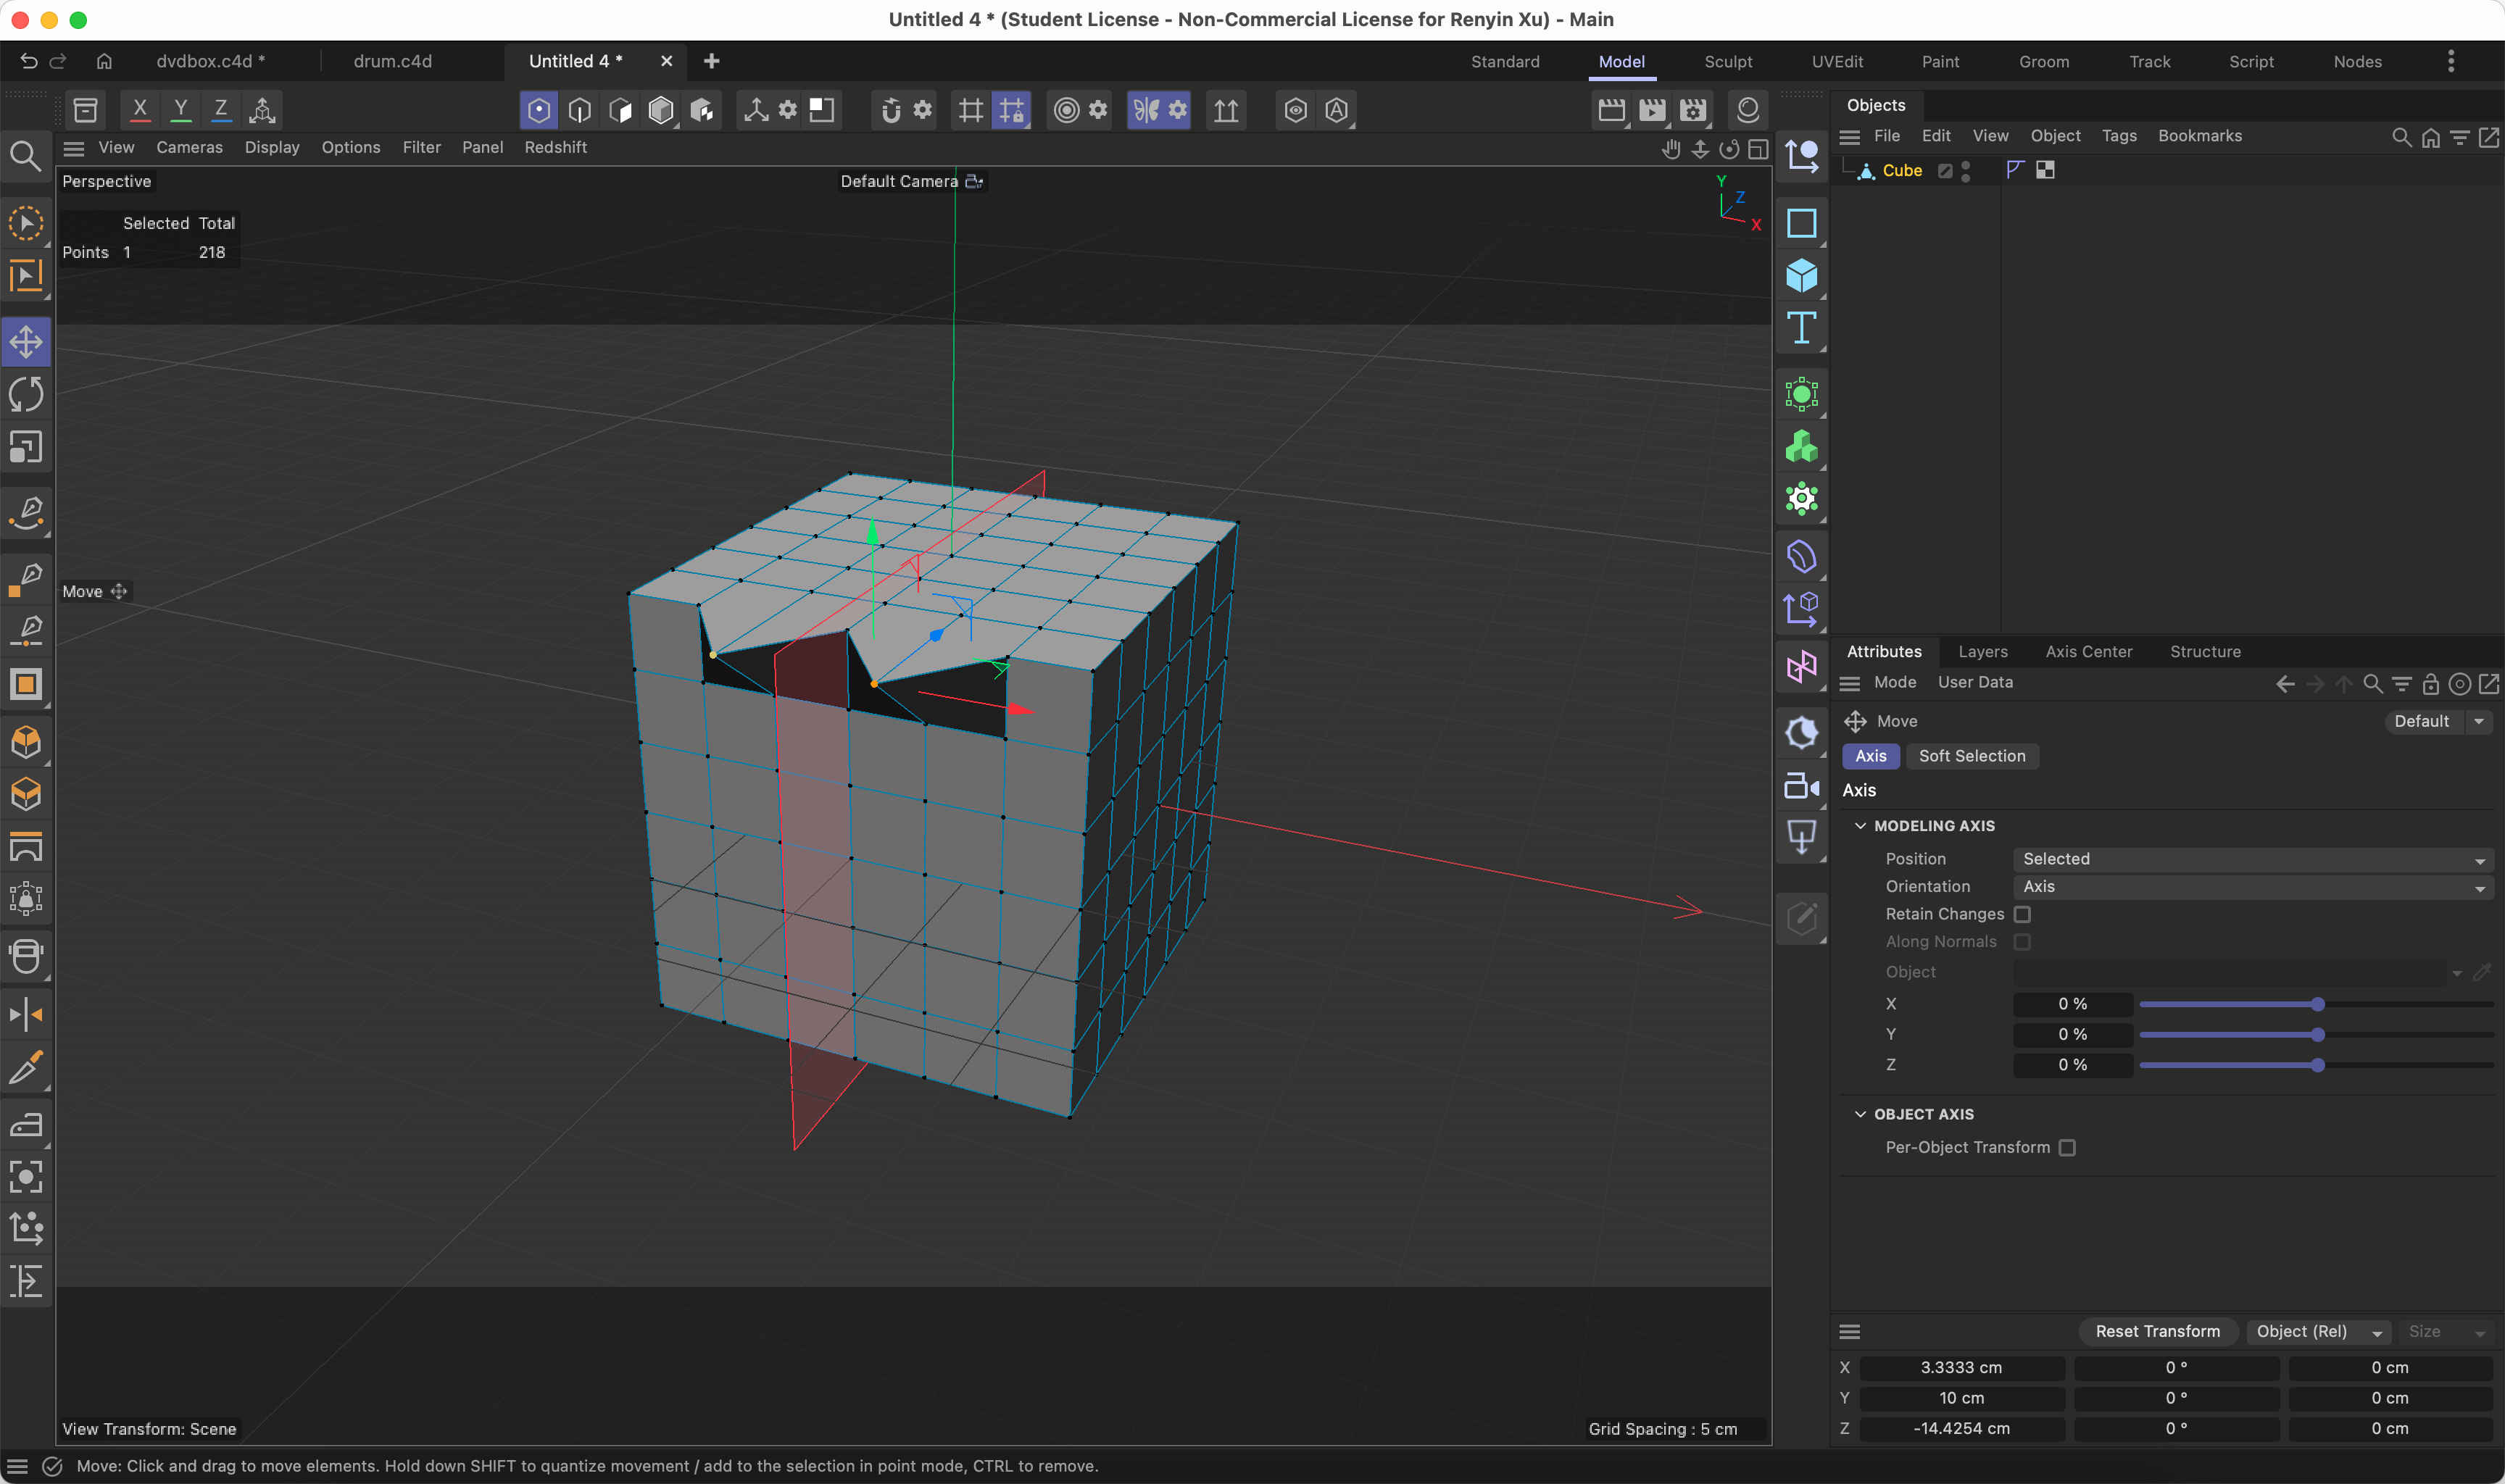This screenshot has height=1484, width=2505.
Task: Select the Rotate tool
Action: coord(26,394)
